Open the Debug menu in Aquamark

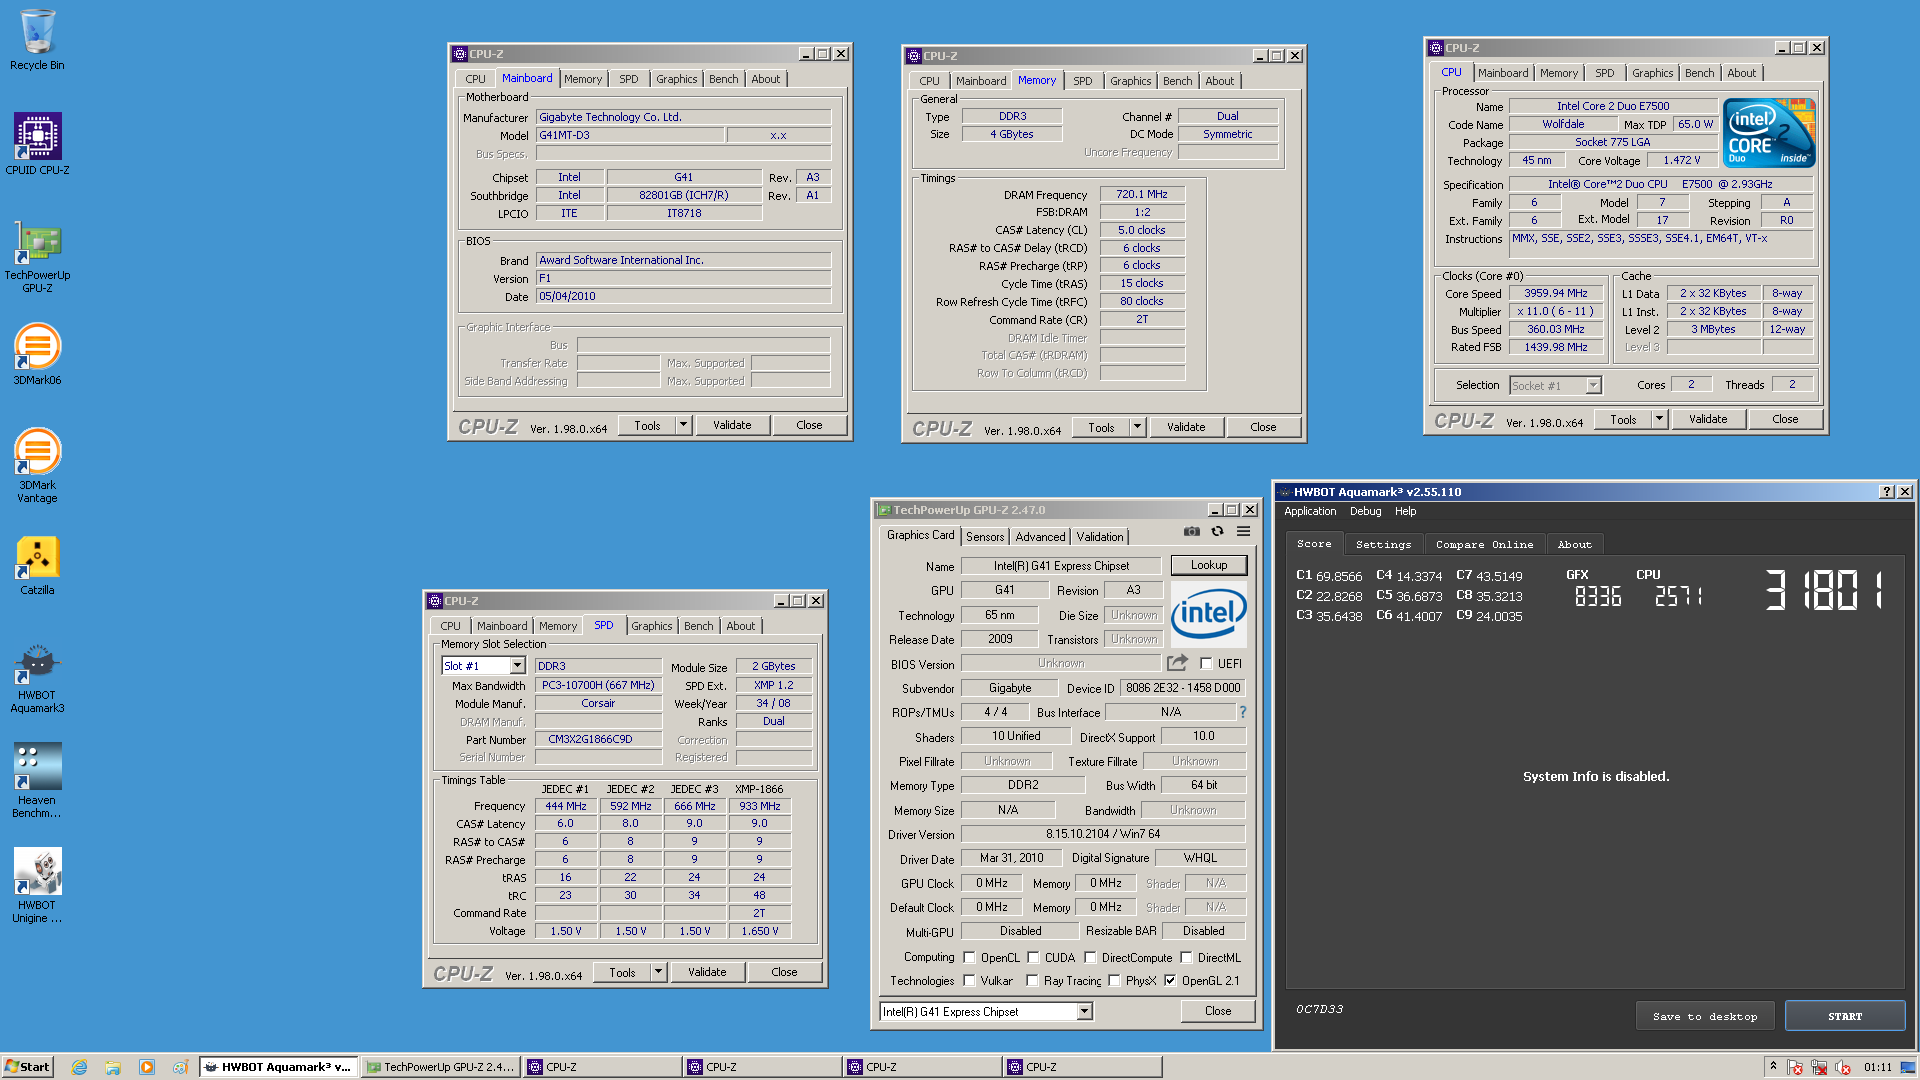pyautogui.click(x=1365, y=511)
